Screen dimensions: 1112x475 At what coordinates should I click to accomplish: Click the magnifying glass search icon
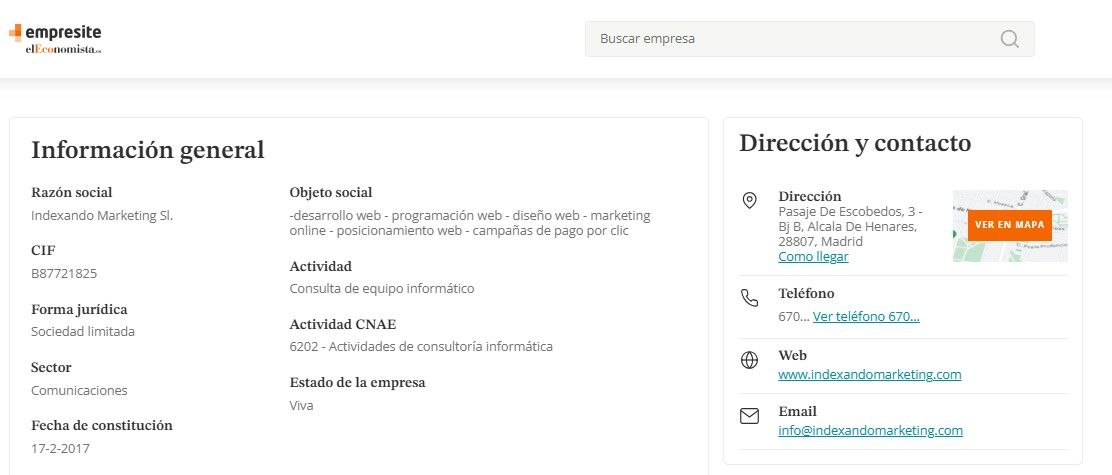[1009, 39]
